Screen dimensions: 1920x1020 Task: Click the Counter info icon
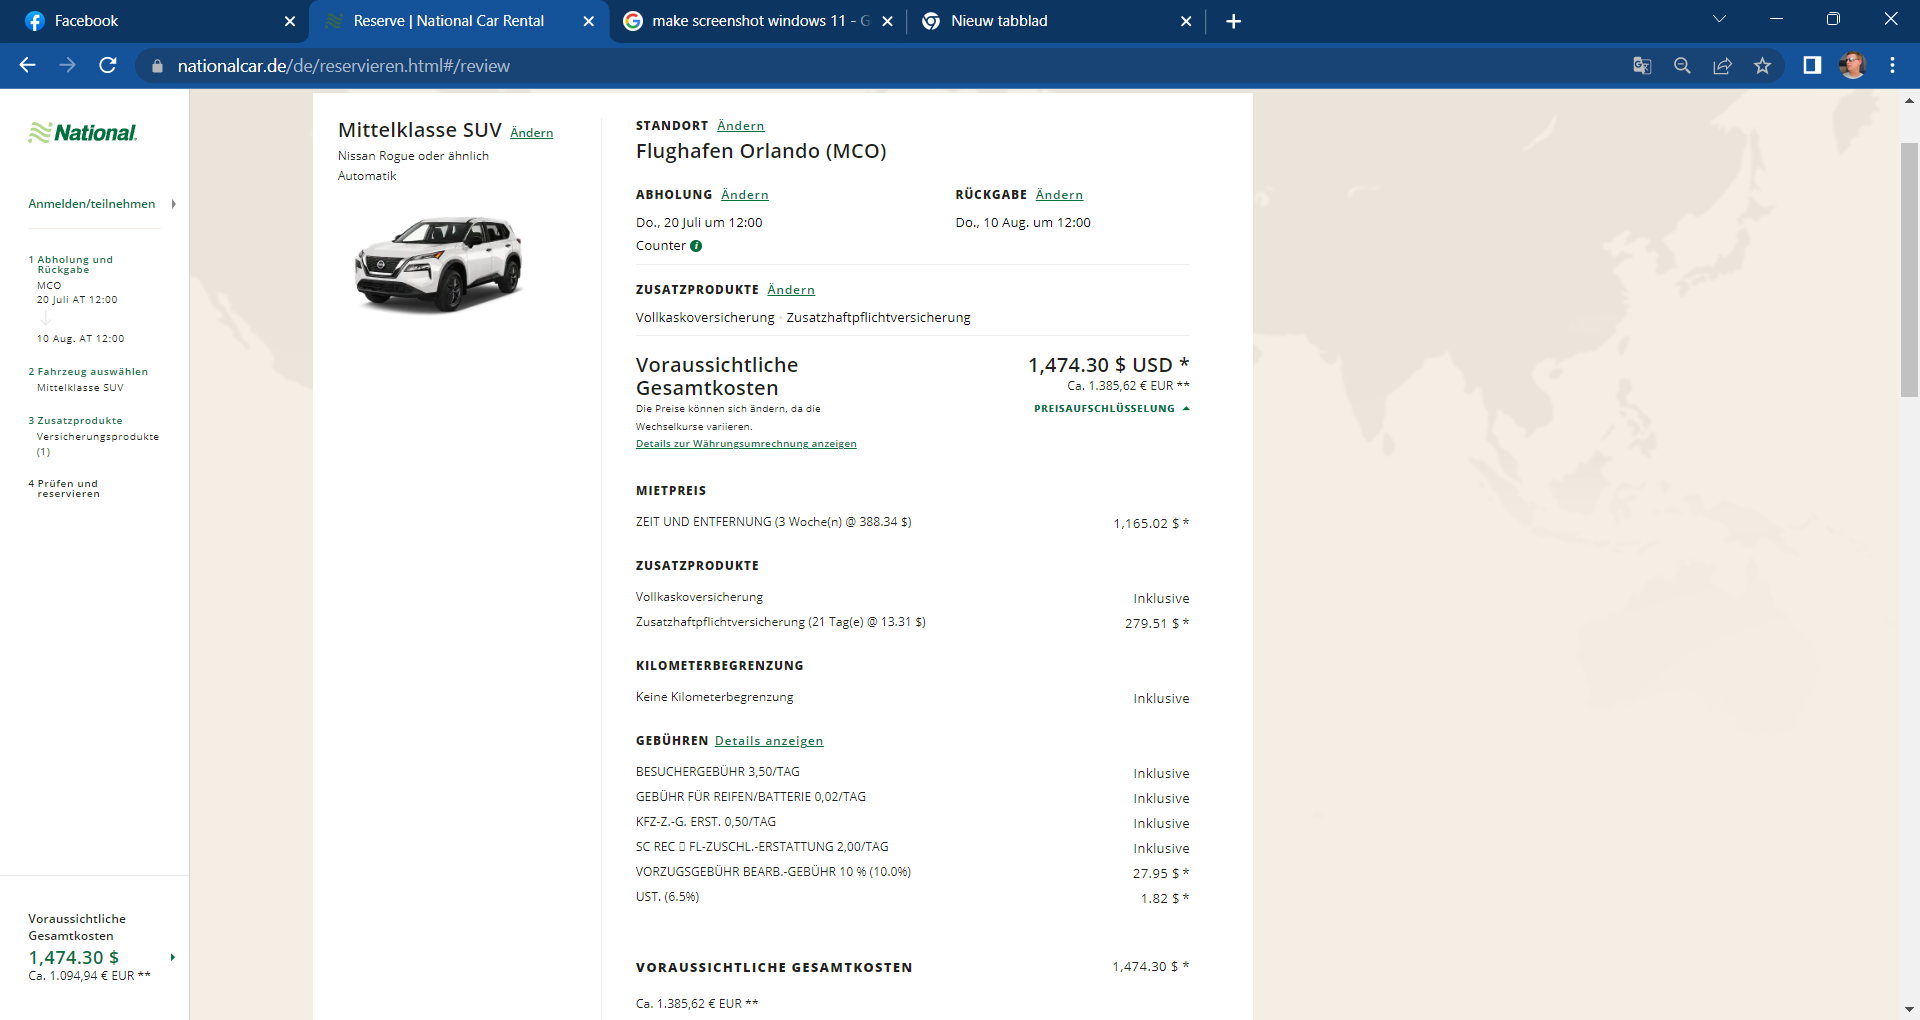click(x=696, y=246)
